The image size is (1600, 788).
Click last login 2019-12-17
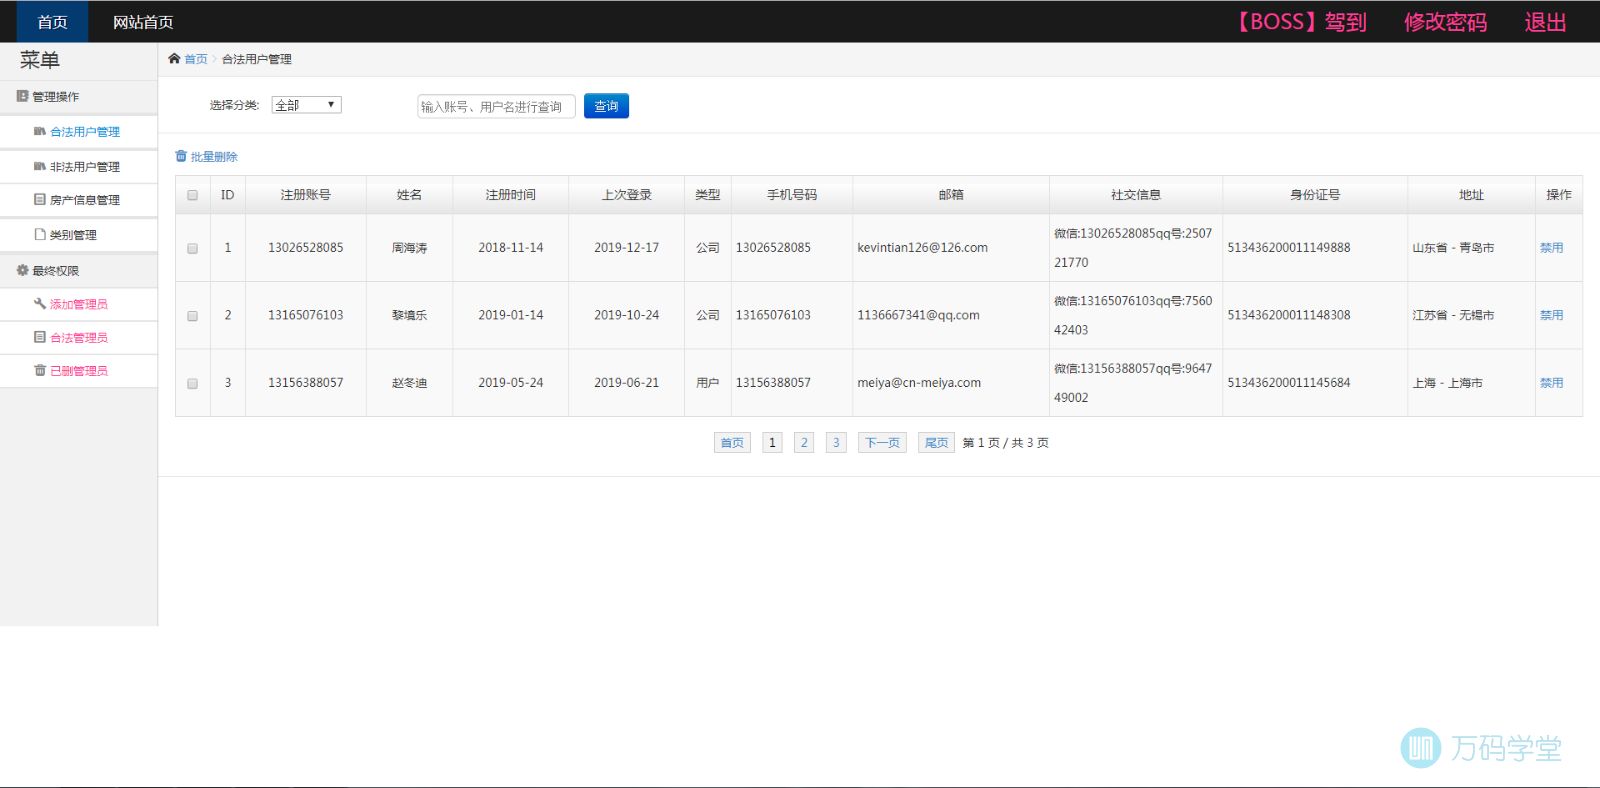(627, 248)
